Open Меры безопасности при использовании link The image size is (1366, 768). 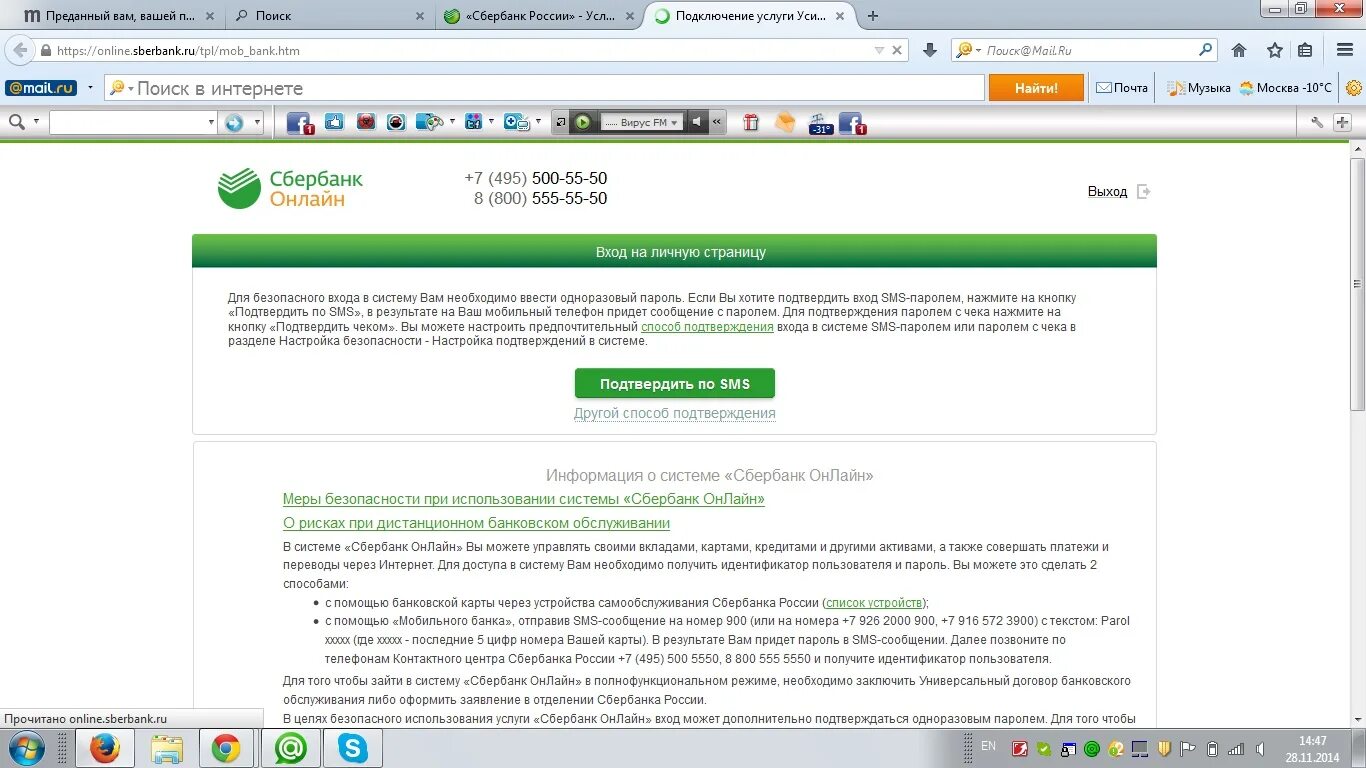pos(523,499)
